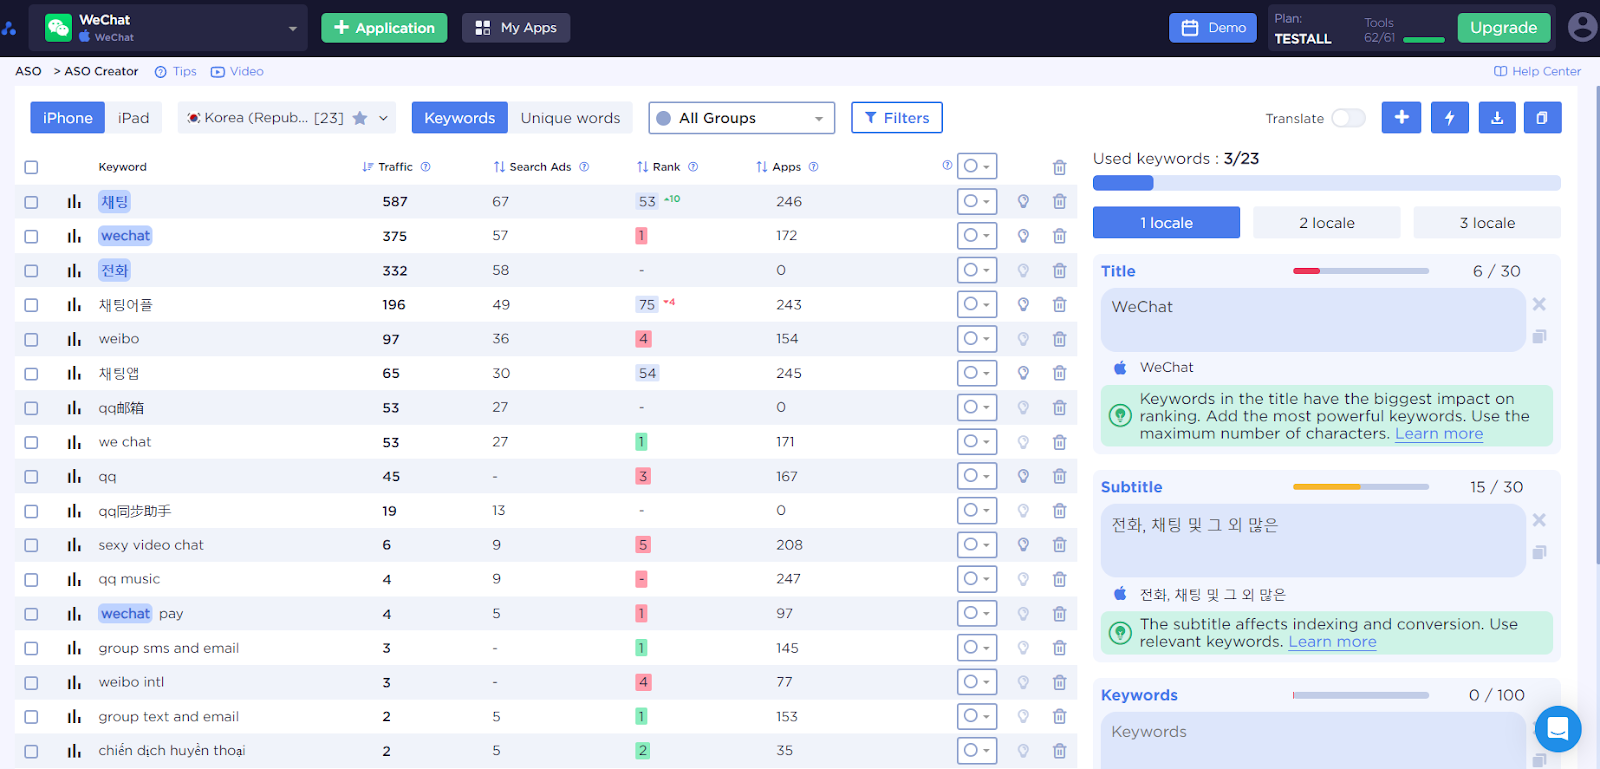Click lightbulb icon in qq row
Screen dimensions: 1600x769
pyautogui.click(x=1023, y=476)
